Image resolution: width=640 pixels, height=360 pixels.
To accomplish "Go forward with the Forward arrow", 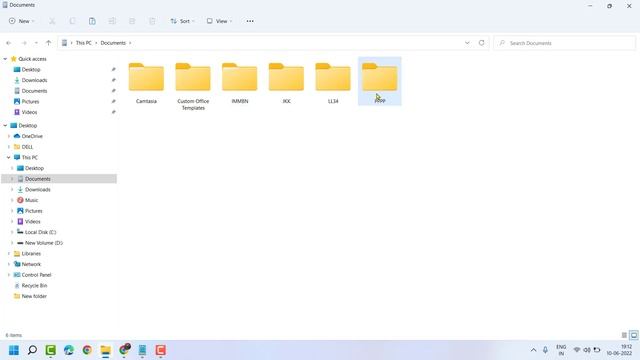I will (x=24, y=43).
